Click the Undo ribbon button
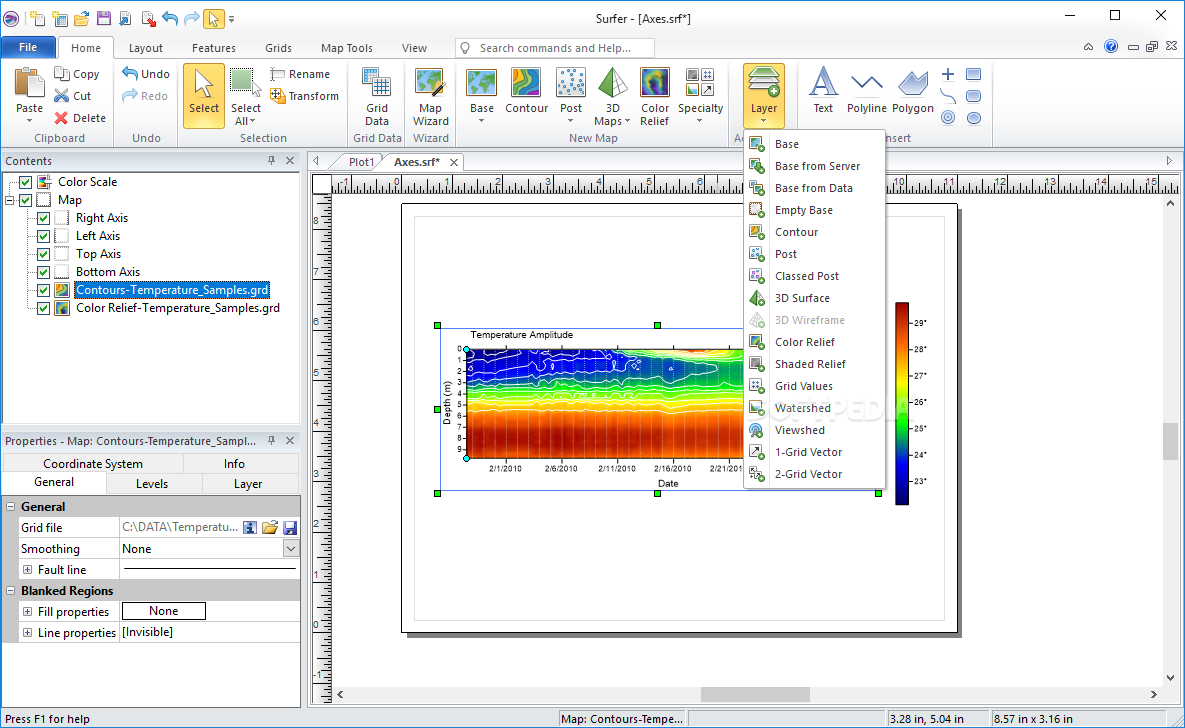1185x728 pixels. coord(146,74)
